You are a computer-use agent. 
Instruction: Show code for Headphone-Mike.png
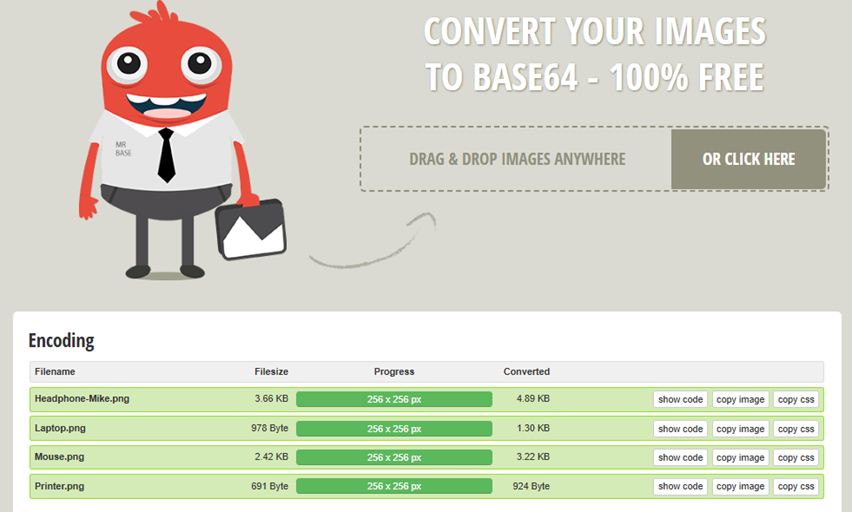[x=681, y=399]
